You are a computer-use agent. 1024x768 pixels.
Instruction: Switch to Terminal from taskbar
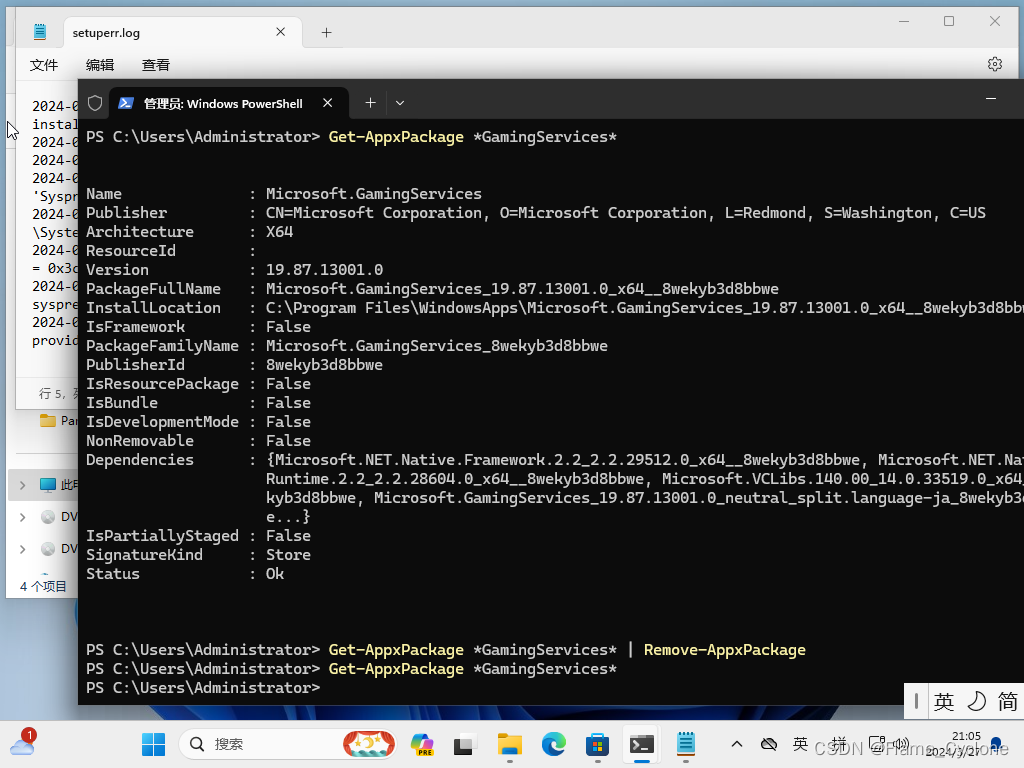tap(641, 744)
